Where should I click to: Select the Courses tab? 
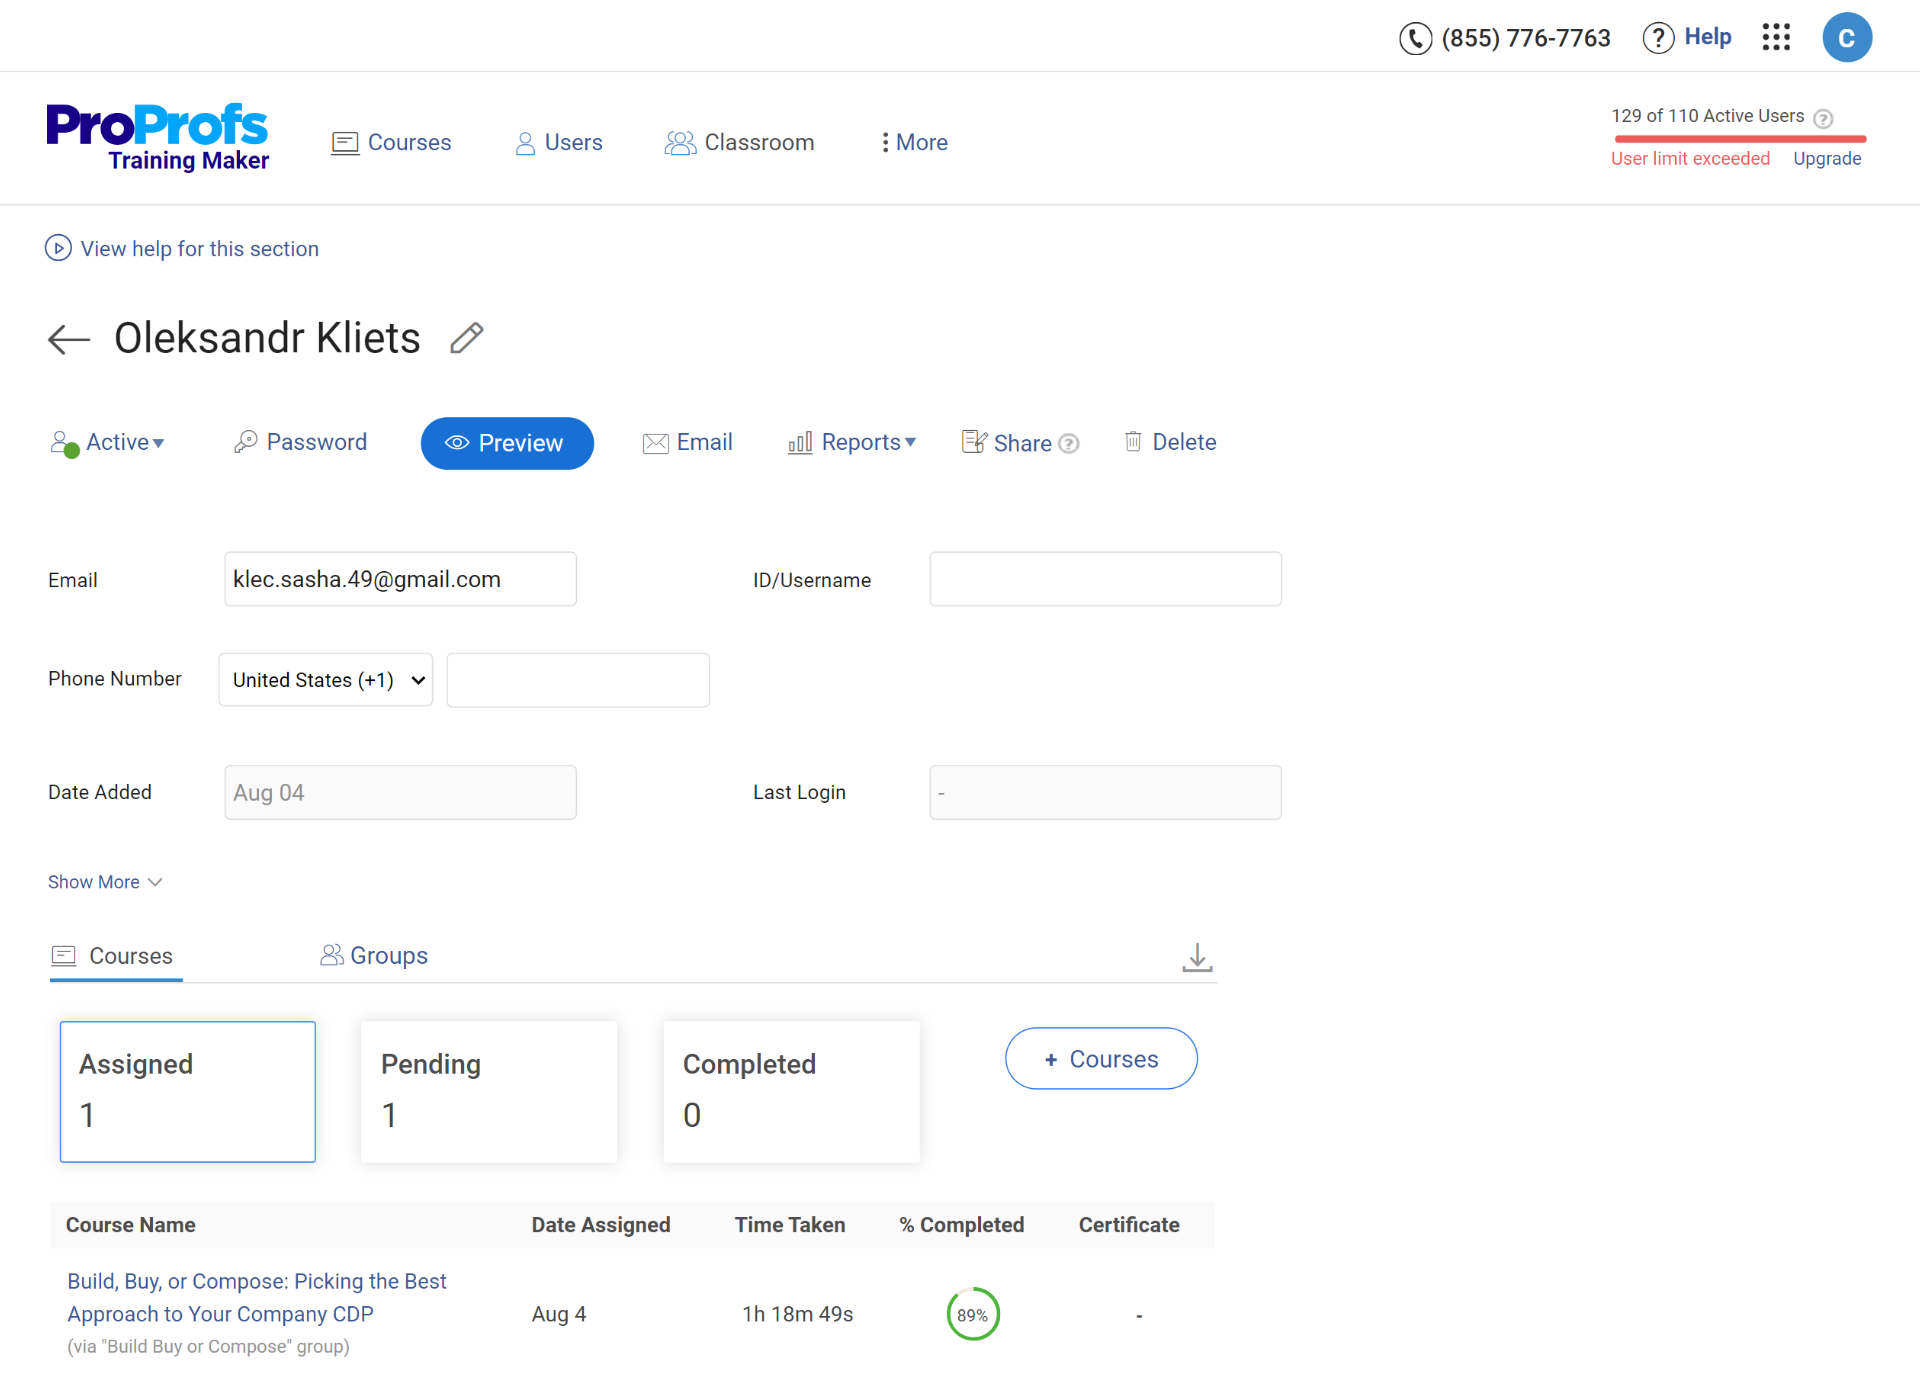click(131, 955)
